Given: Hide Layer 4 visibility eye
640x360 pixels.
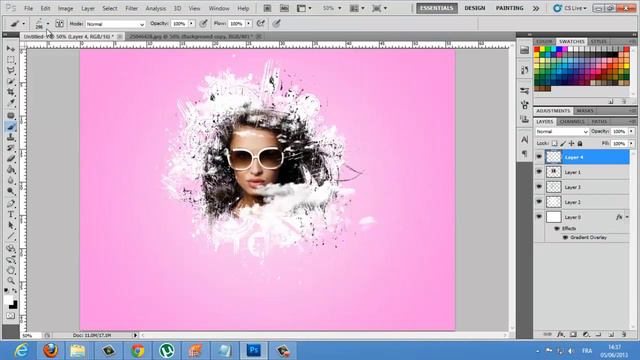Looking at the screenshot, I should coord(539,157).
